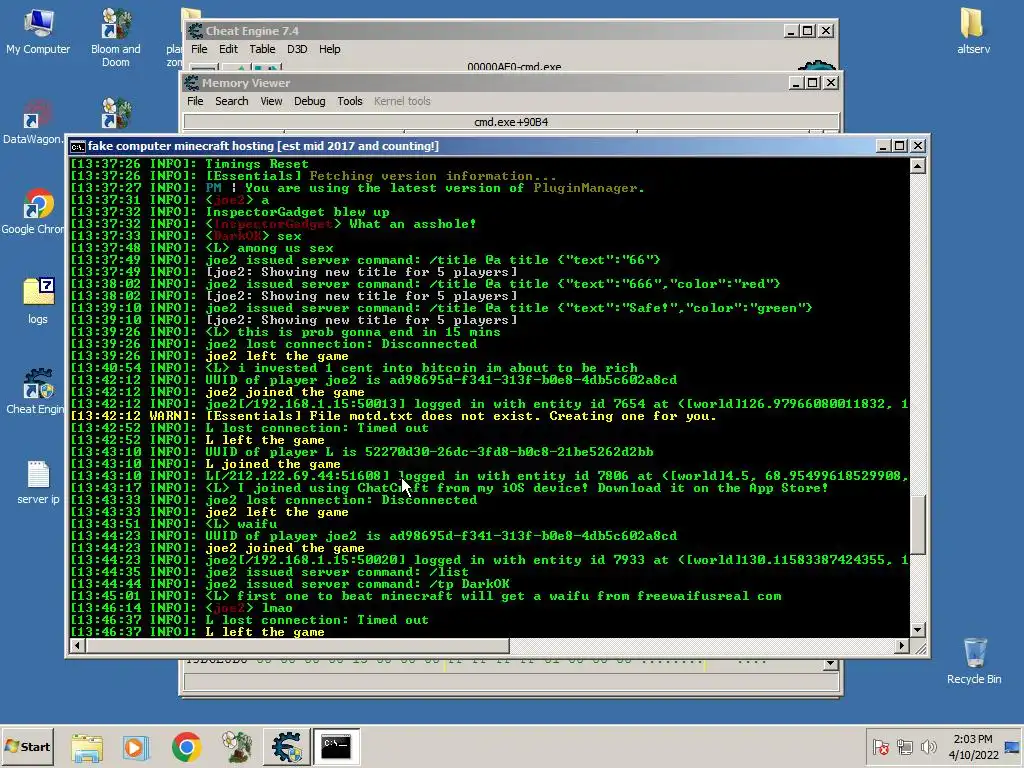
Task: Open the Table menu in Cheat Engine
Action: (x=262, y=49)
